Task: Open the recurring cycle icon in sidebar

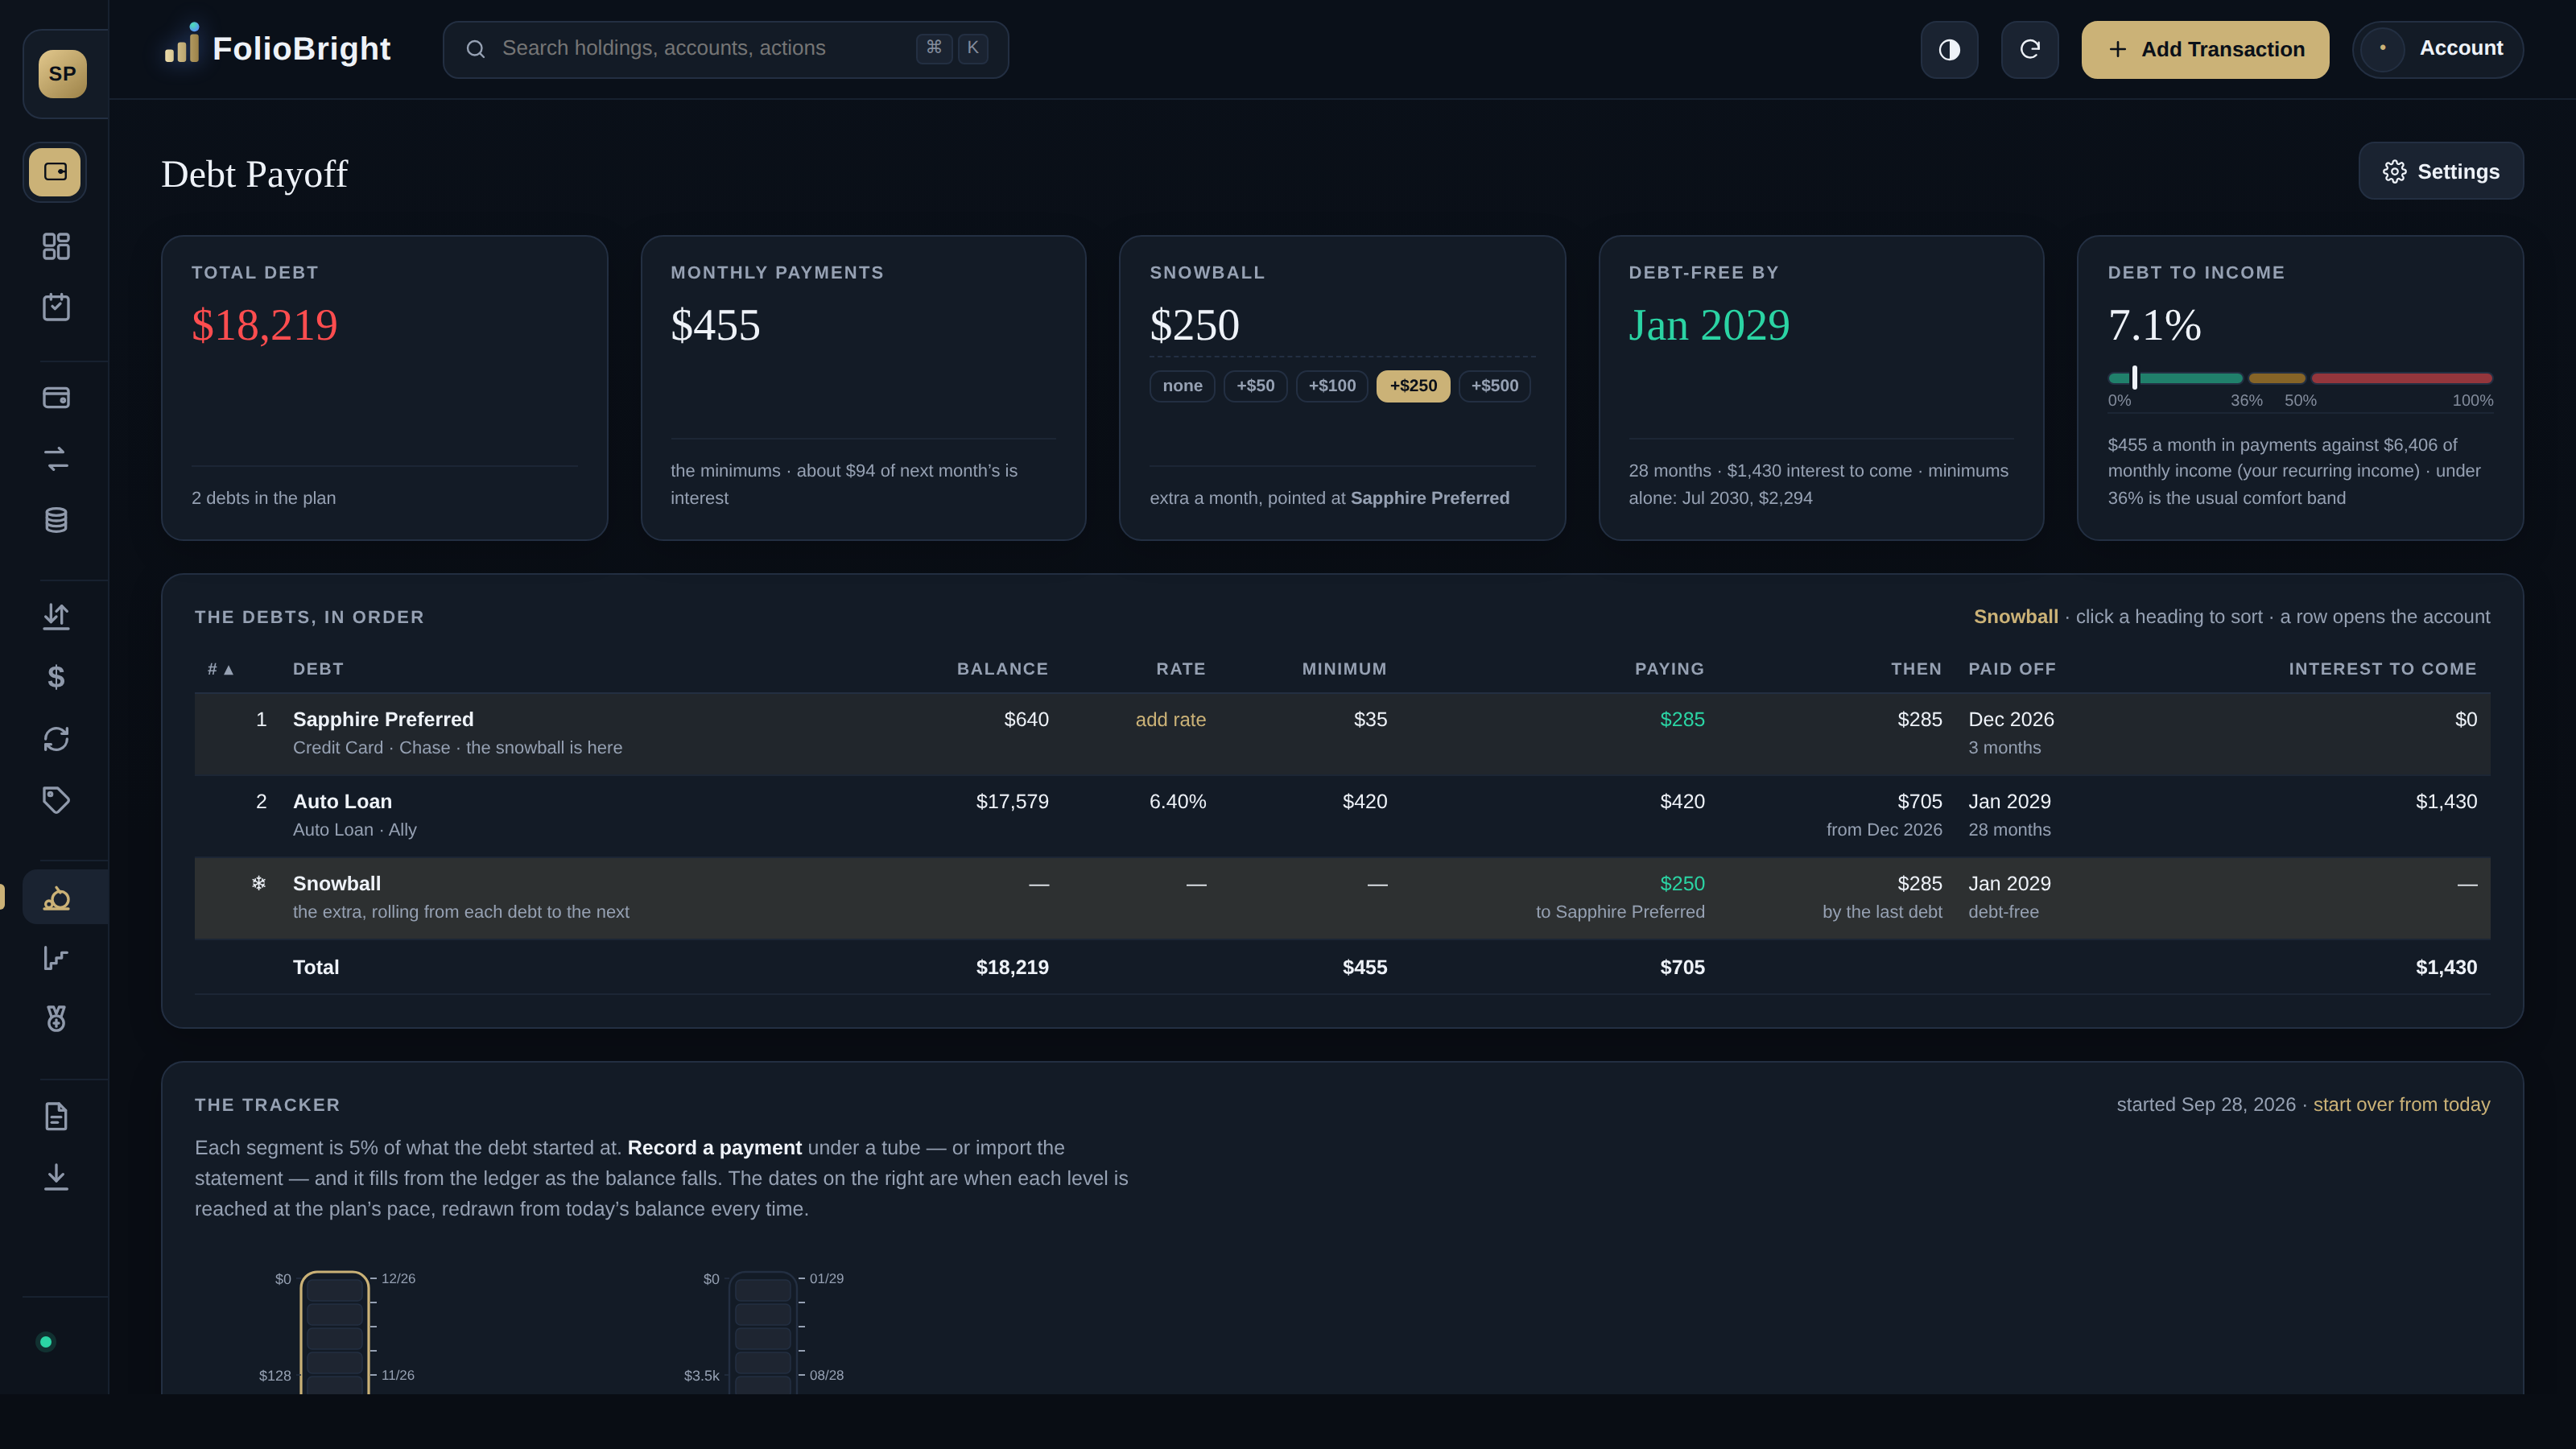Action: click(56, 739)
